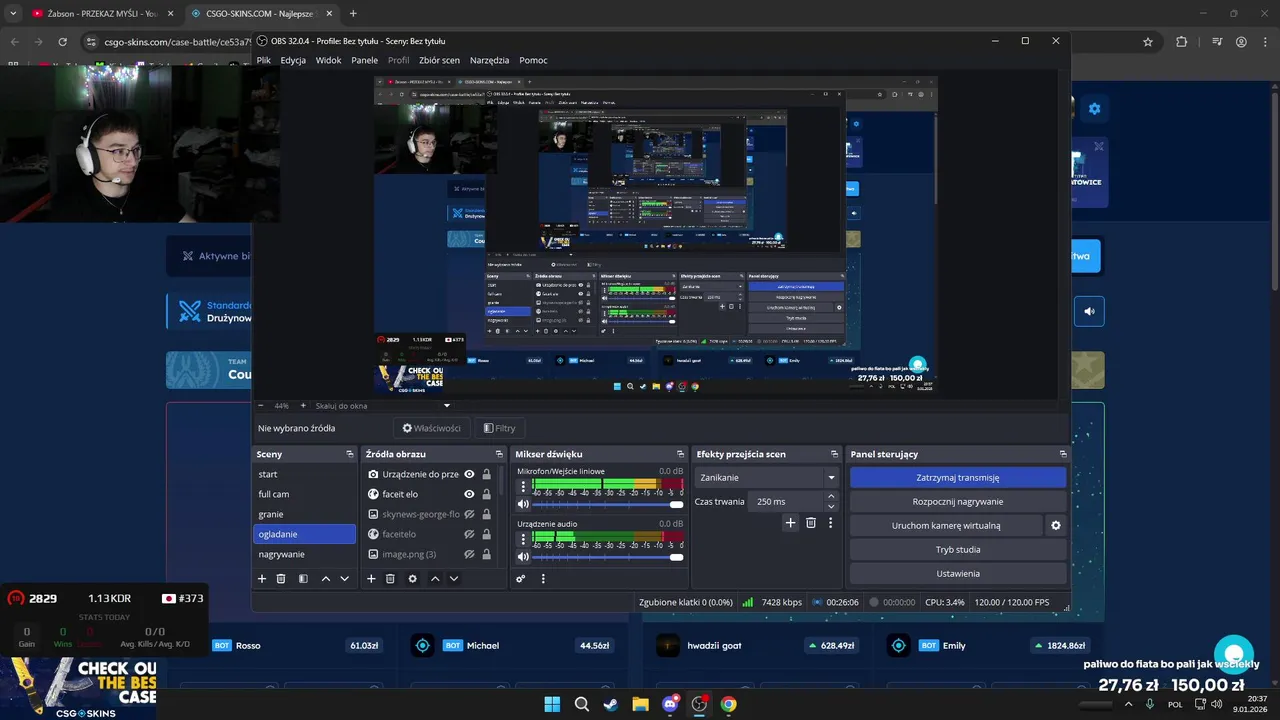This screenshot has width=1280, height=720.
Task: Move selected scene up with arrow
Action: coord(326,578)
